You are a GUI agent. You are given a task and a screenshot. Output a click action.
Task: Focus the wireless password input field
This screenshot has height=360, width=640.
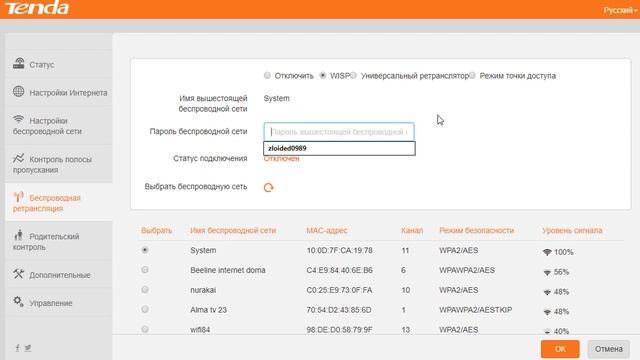339,132
